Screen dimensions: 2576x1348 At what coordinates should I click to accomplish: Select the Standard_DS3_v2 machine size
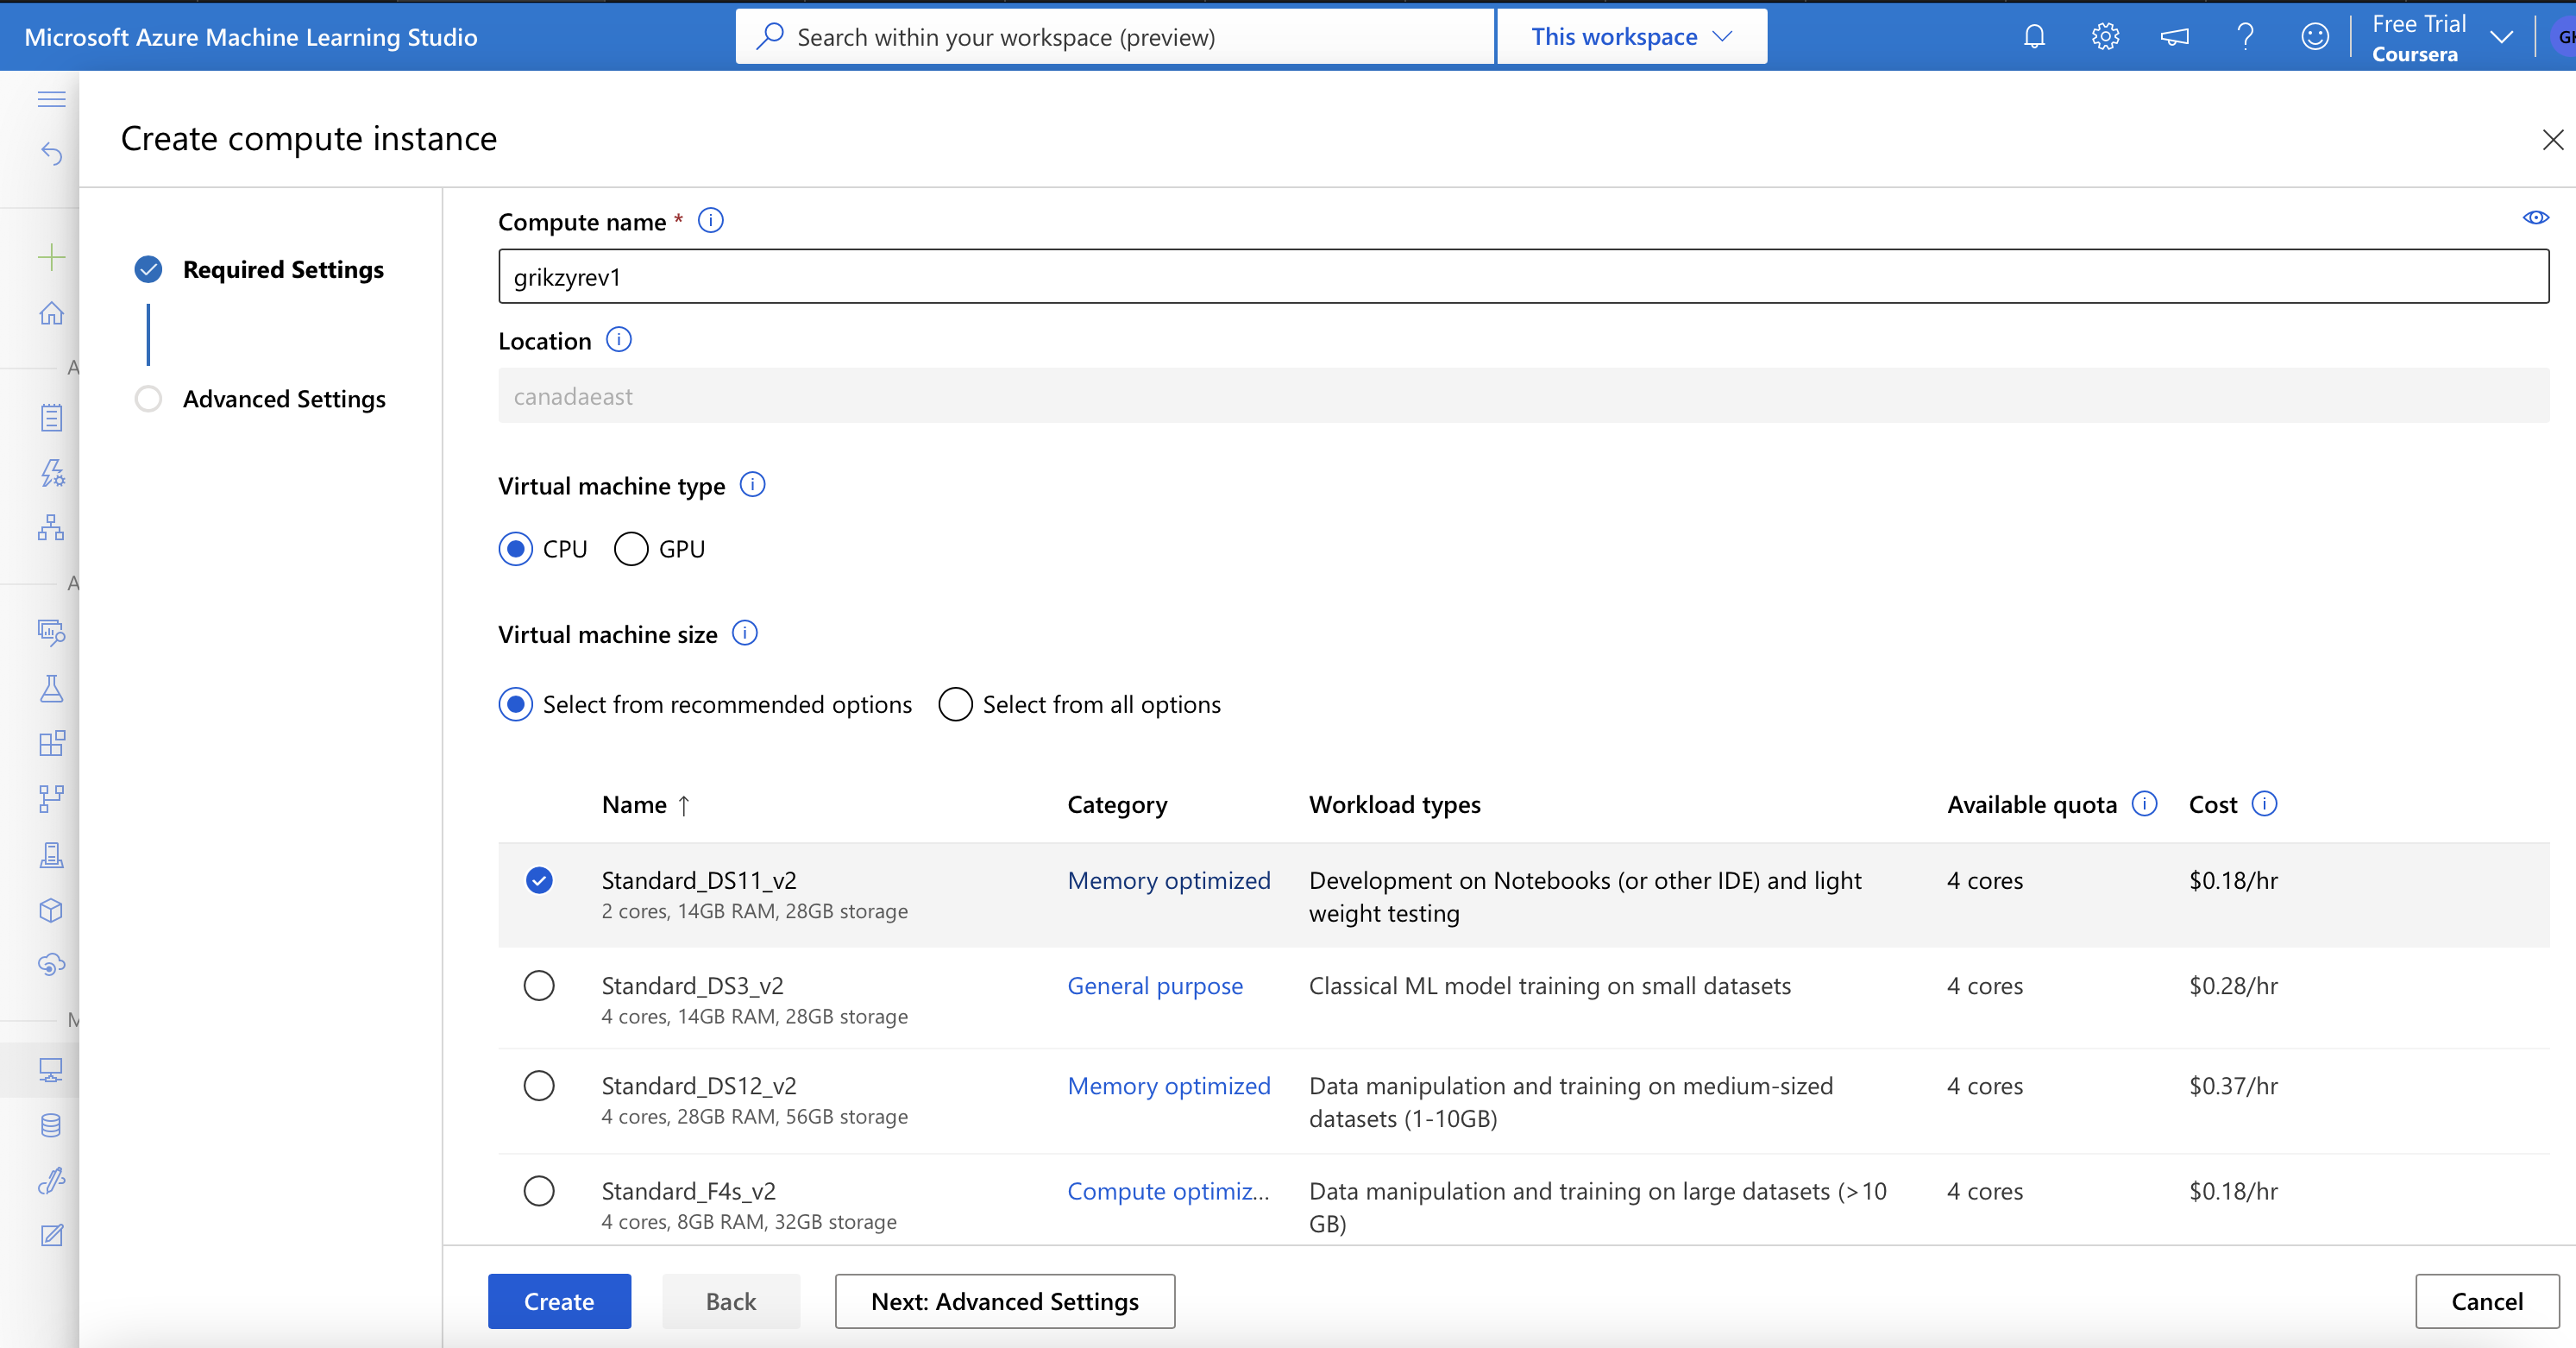click(539, 986)
